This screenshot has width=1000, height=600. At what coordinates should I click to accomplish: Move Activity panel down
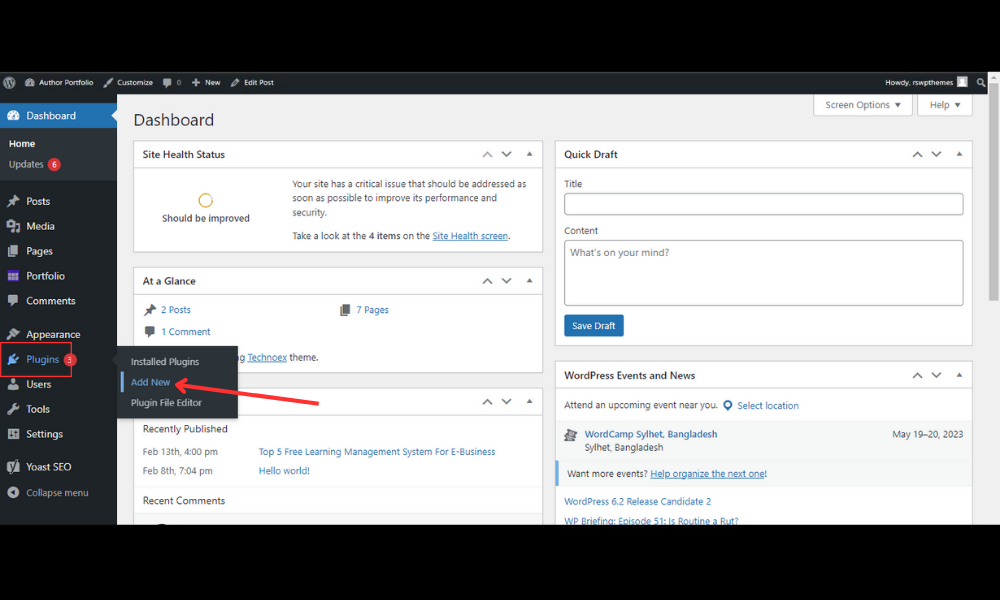point(506,402)
